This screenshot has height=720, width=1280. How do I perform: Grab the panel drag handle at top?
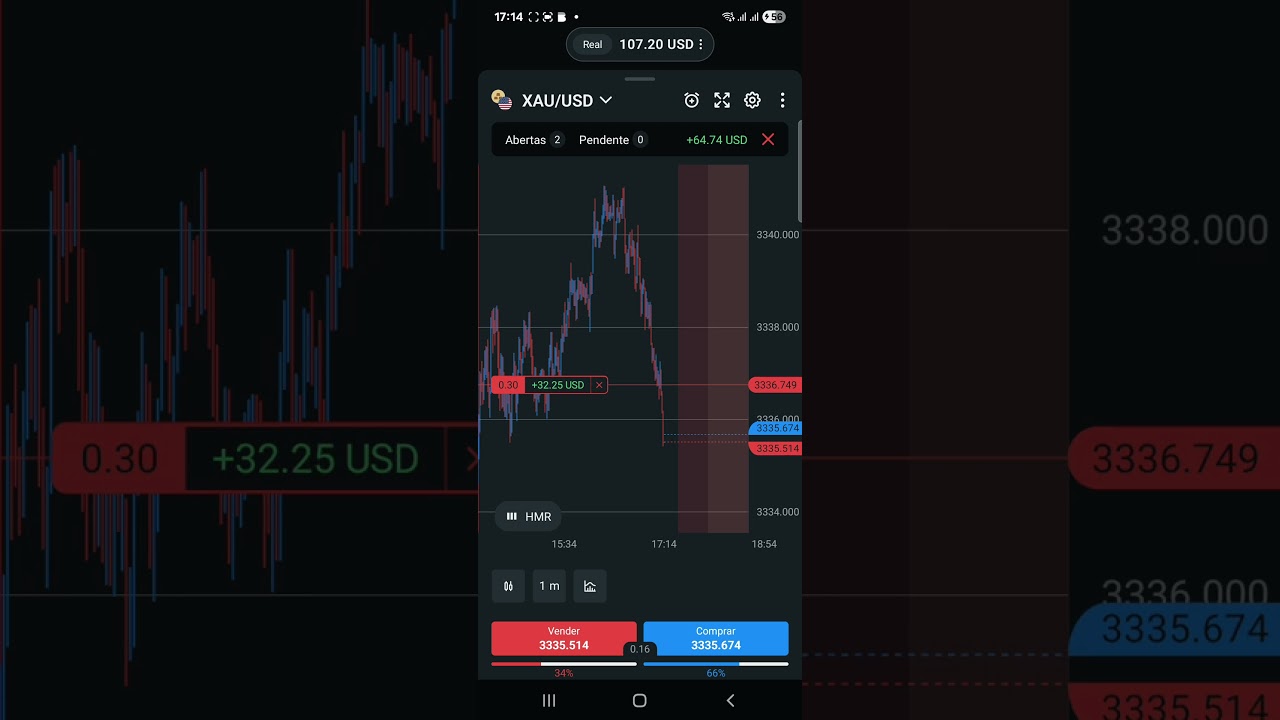[640, 79]
